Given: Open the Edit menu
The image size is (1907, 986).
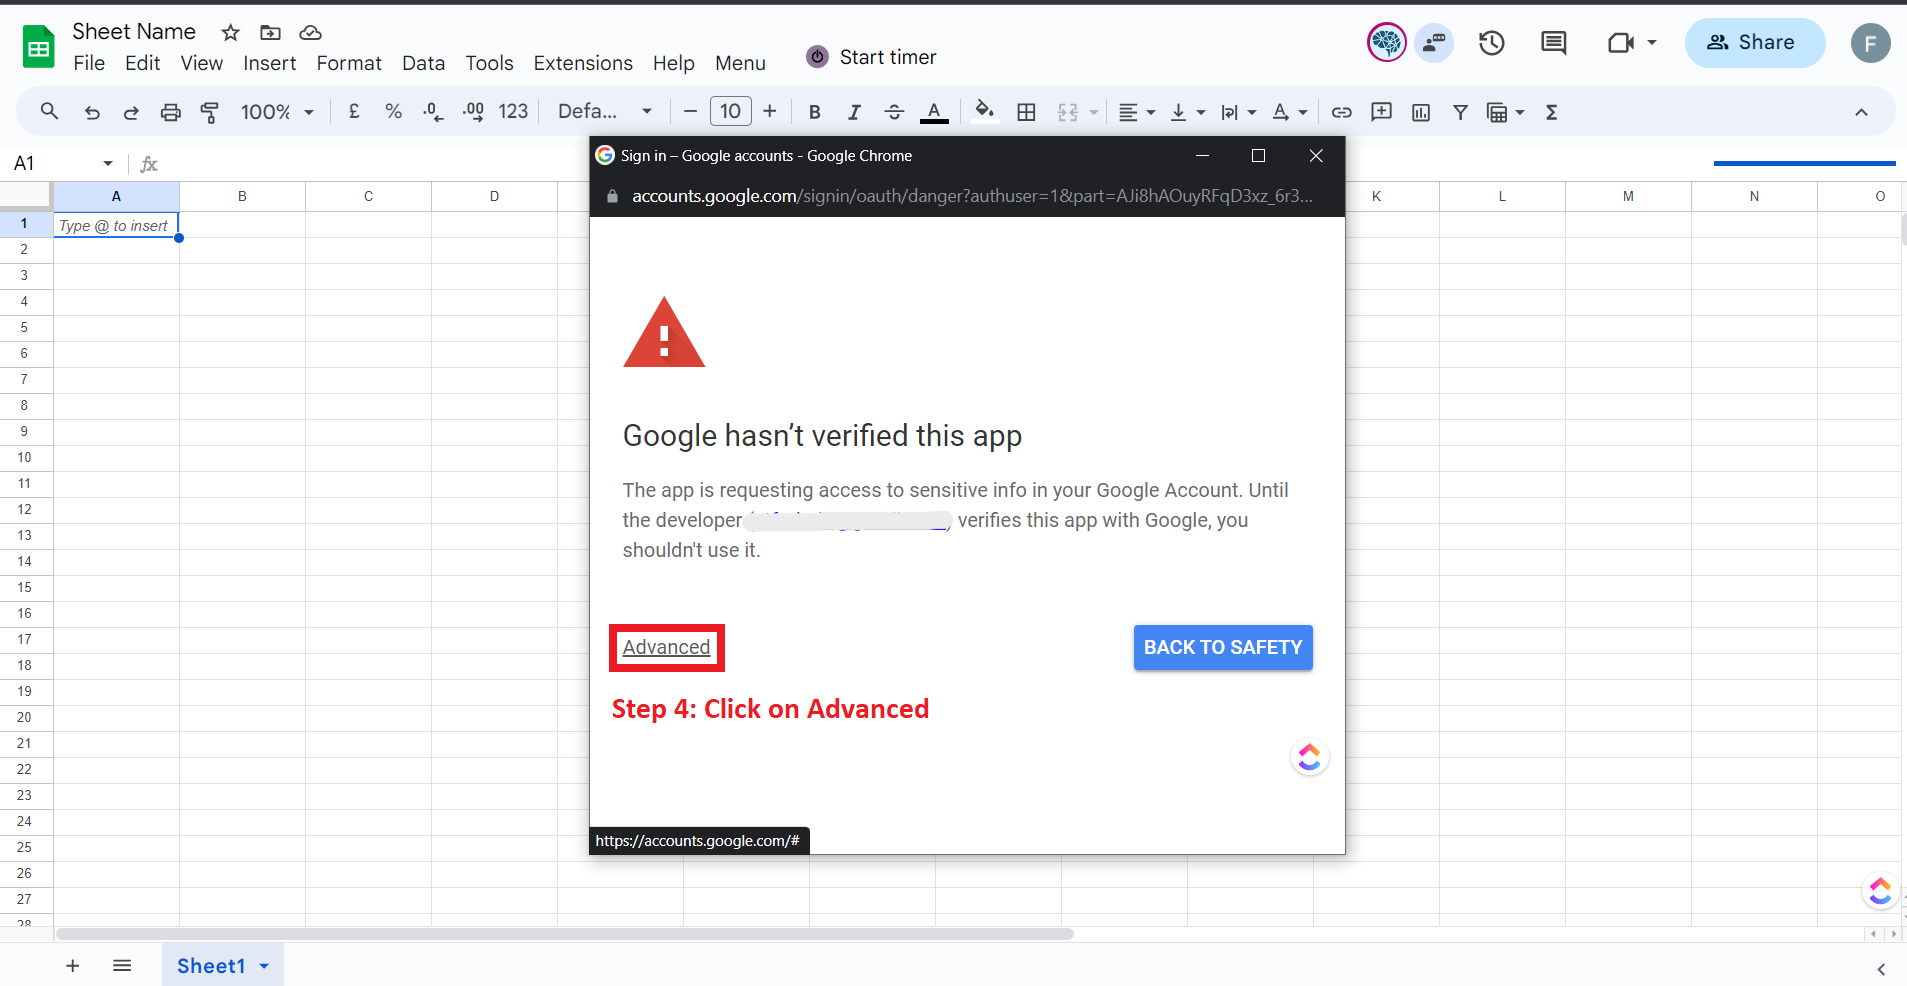Looking at the screenshot, I should [x=142, y=63].
